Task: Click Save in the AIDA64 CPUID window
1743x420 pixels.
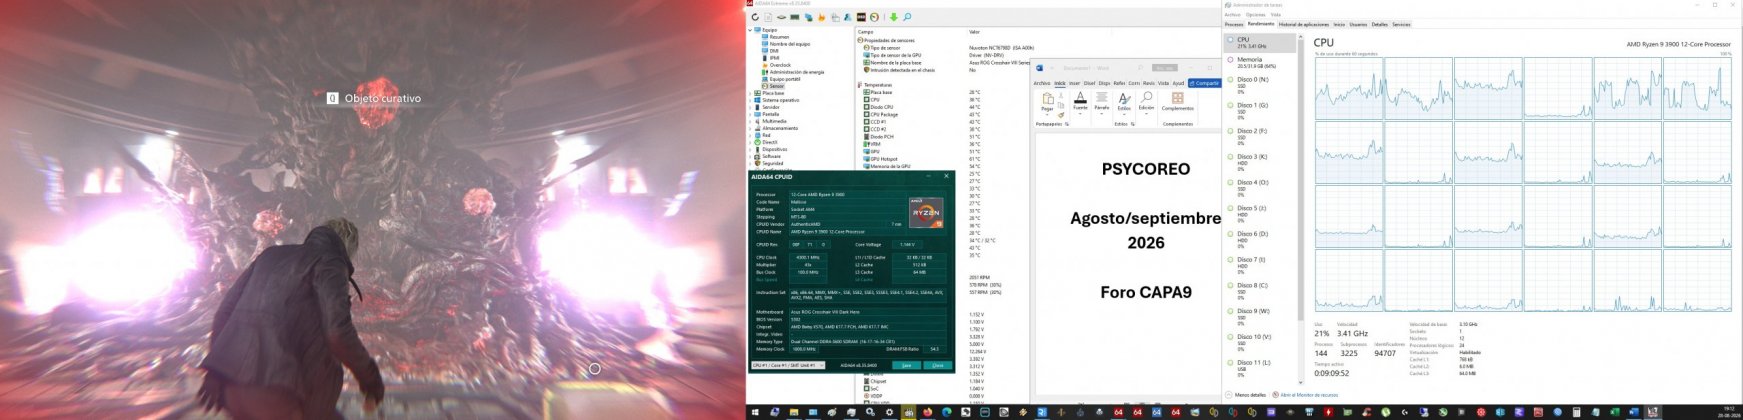Action: coord(906,365)
